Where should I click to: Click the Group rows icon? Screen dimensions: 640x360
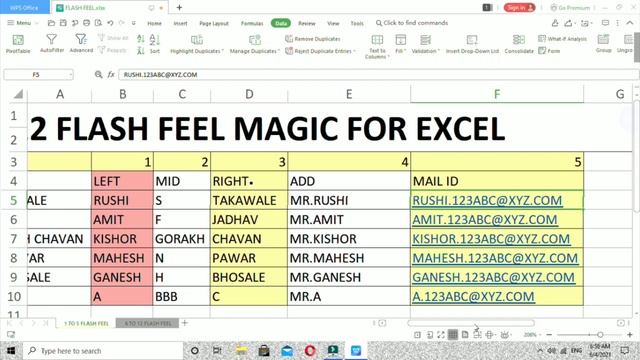click(603, 40)
